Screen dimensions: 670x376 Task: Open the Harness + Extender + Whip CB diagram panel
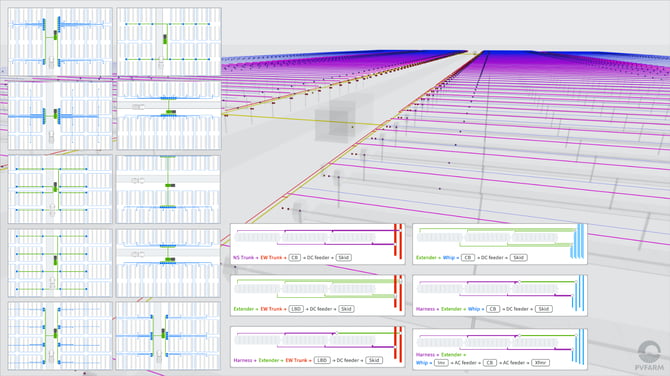(x=500, y=296)
